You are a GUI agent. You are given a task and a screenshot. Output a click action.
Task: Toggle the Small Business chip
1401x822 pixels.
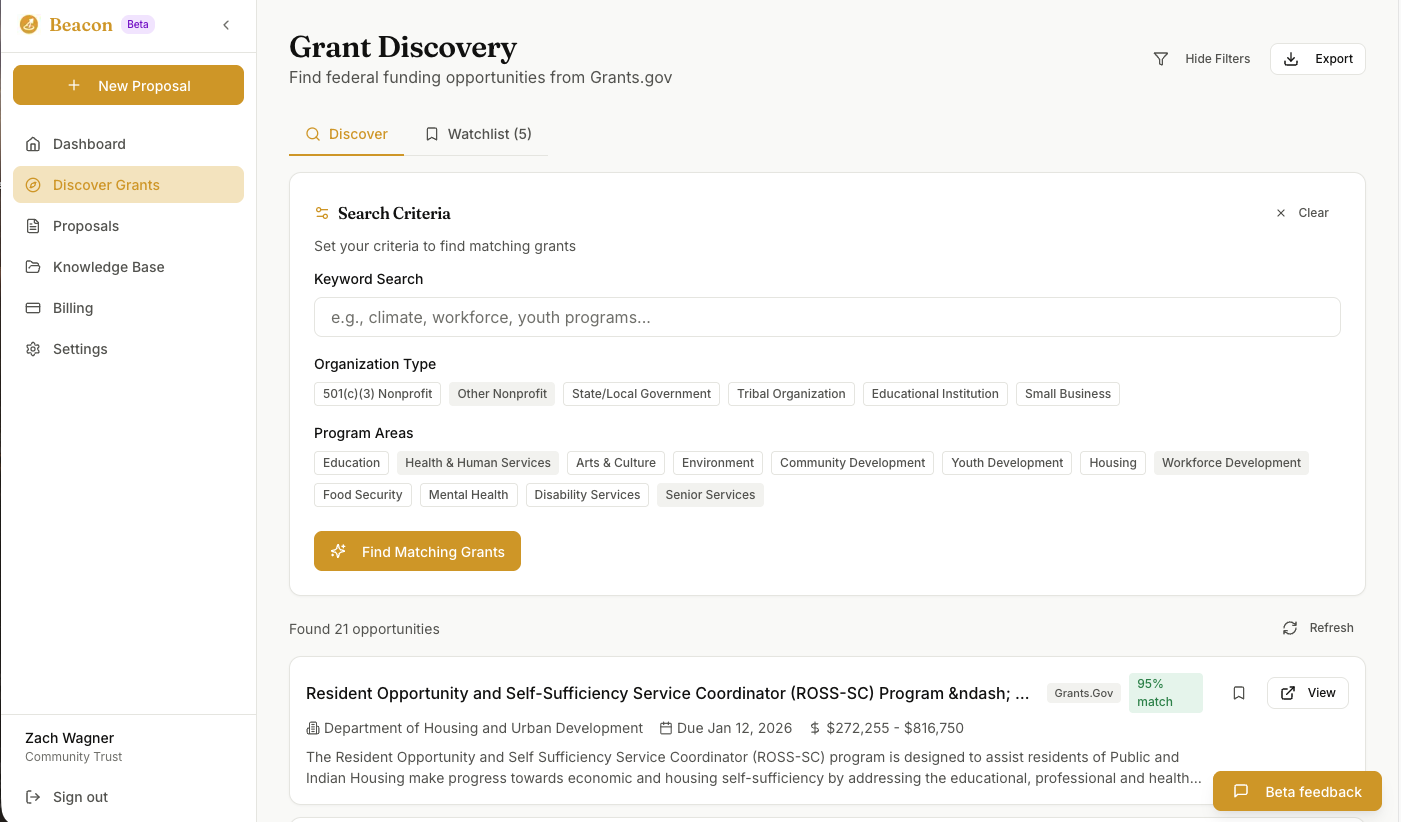[x=1067, y=394]
